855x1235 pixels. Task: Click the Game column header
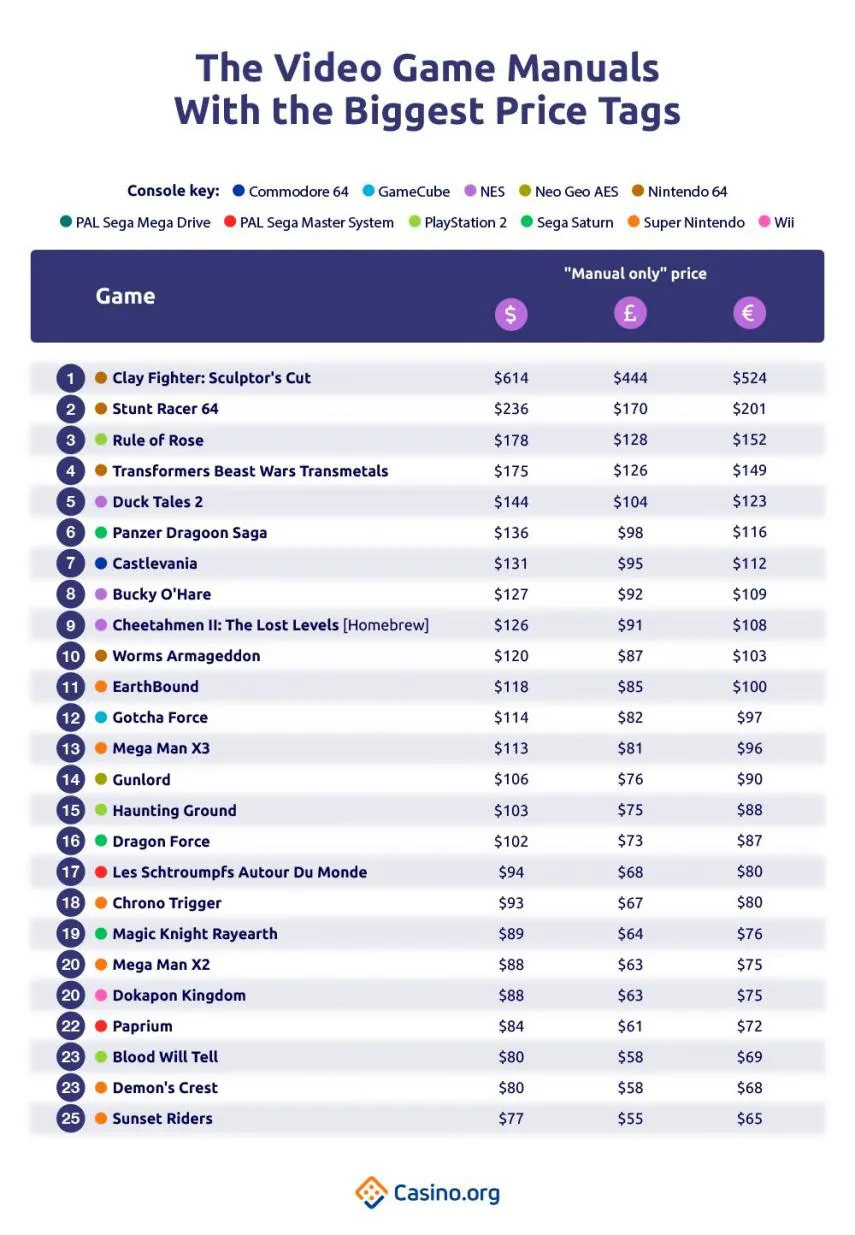coord(125,296)
